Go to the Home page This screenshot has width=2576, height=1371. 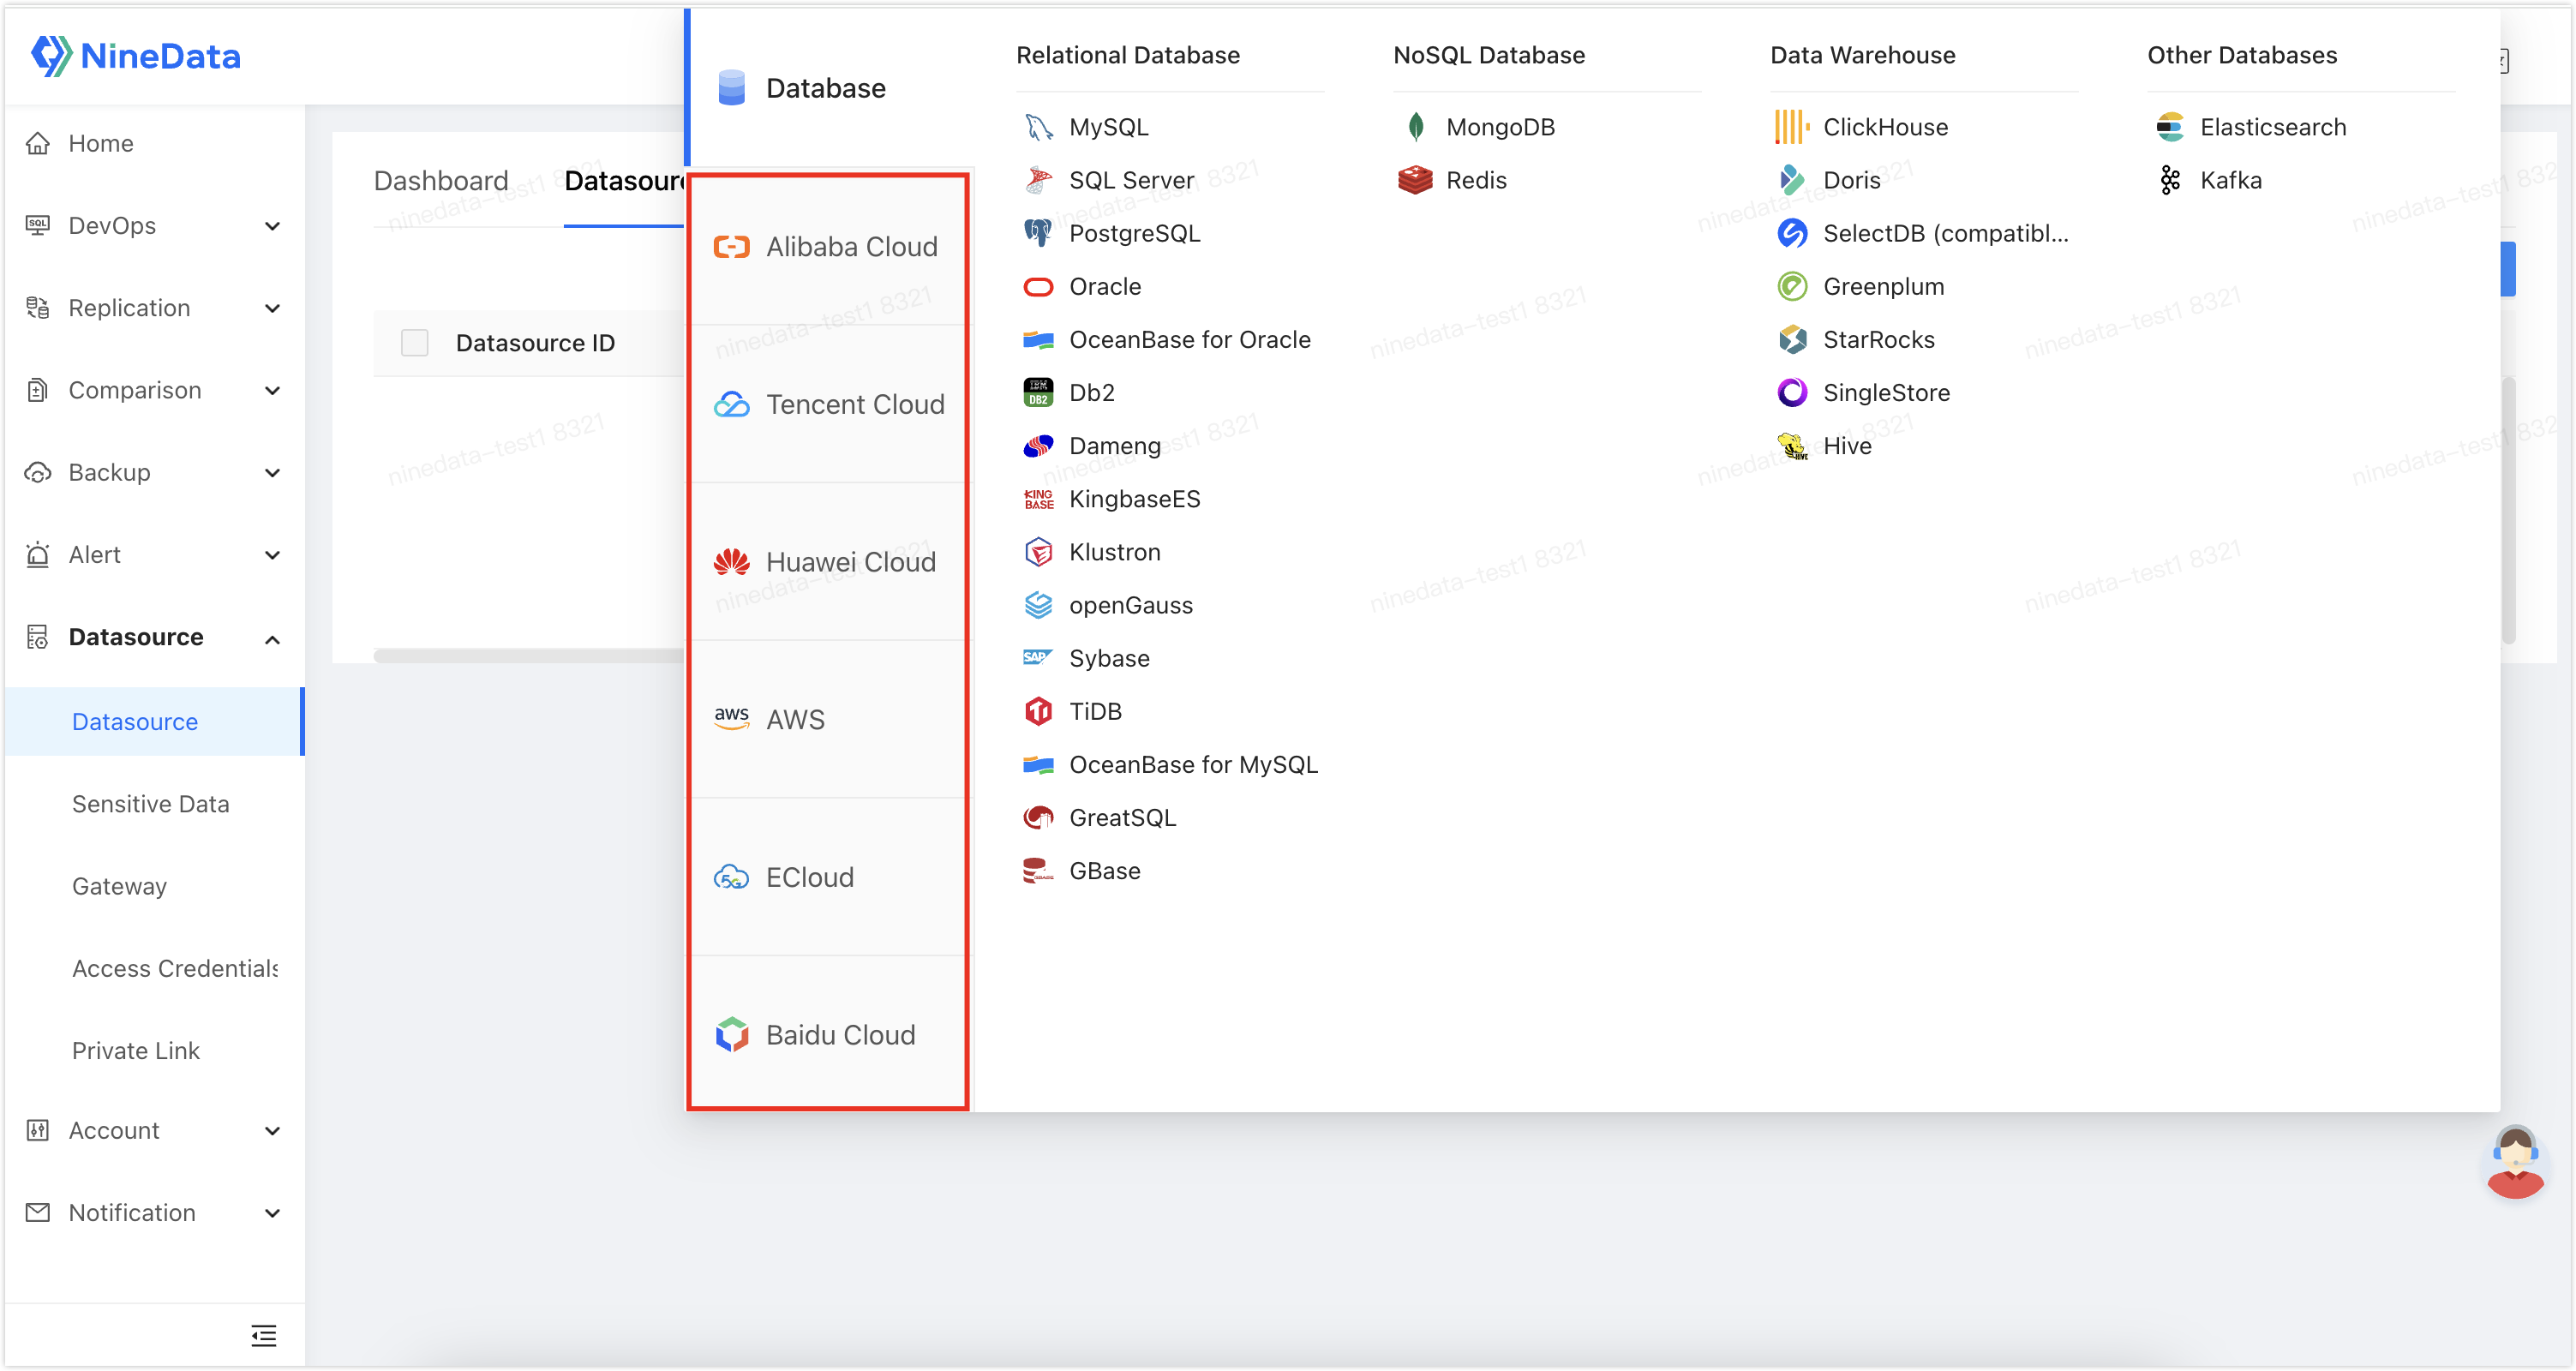tap(101, 143)
